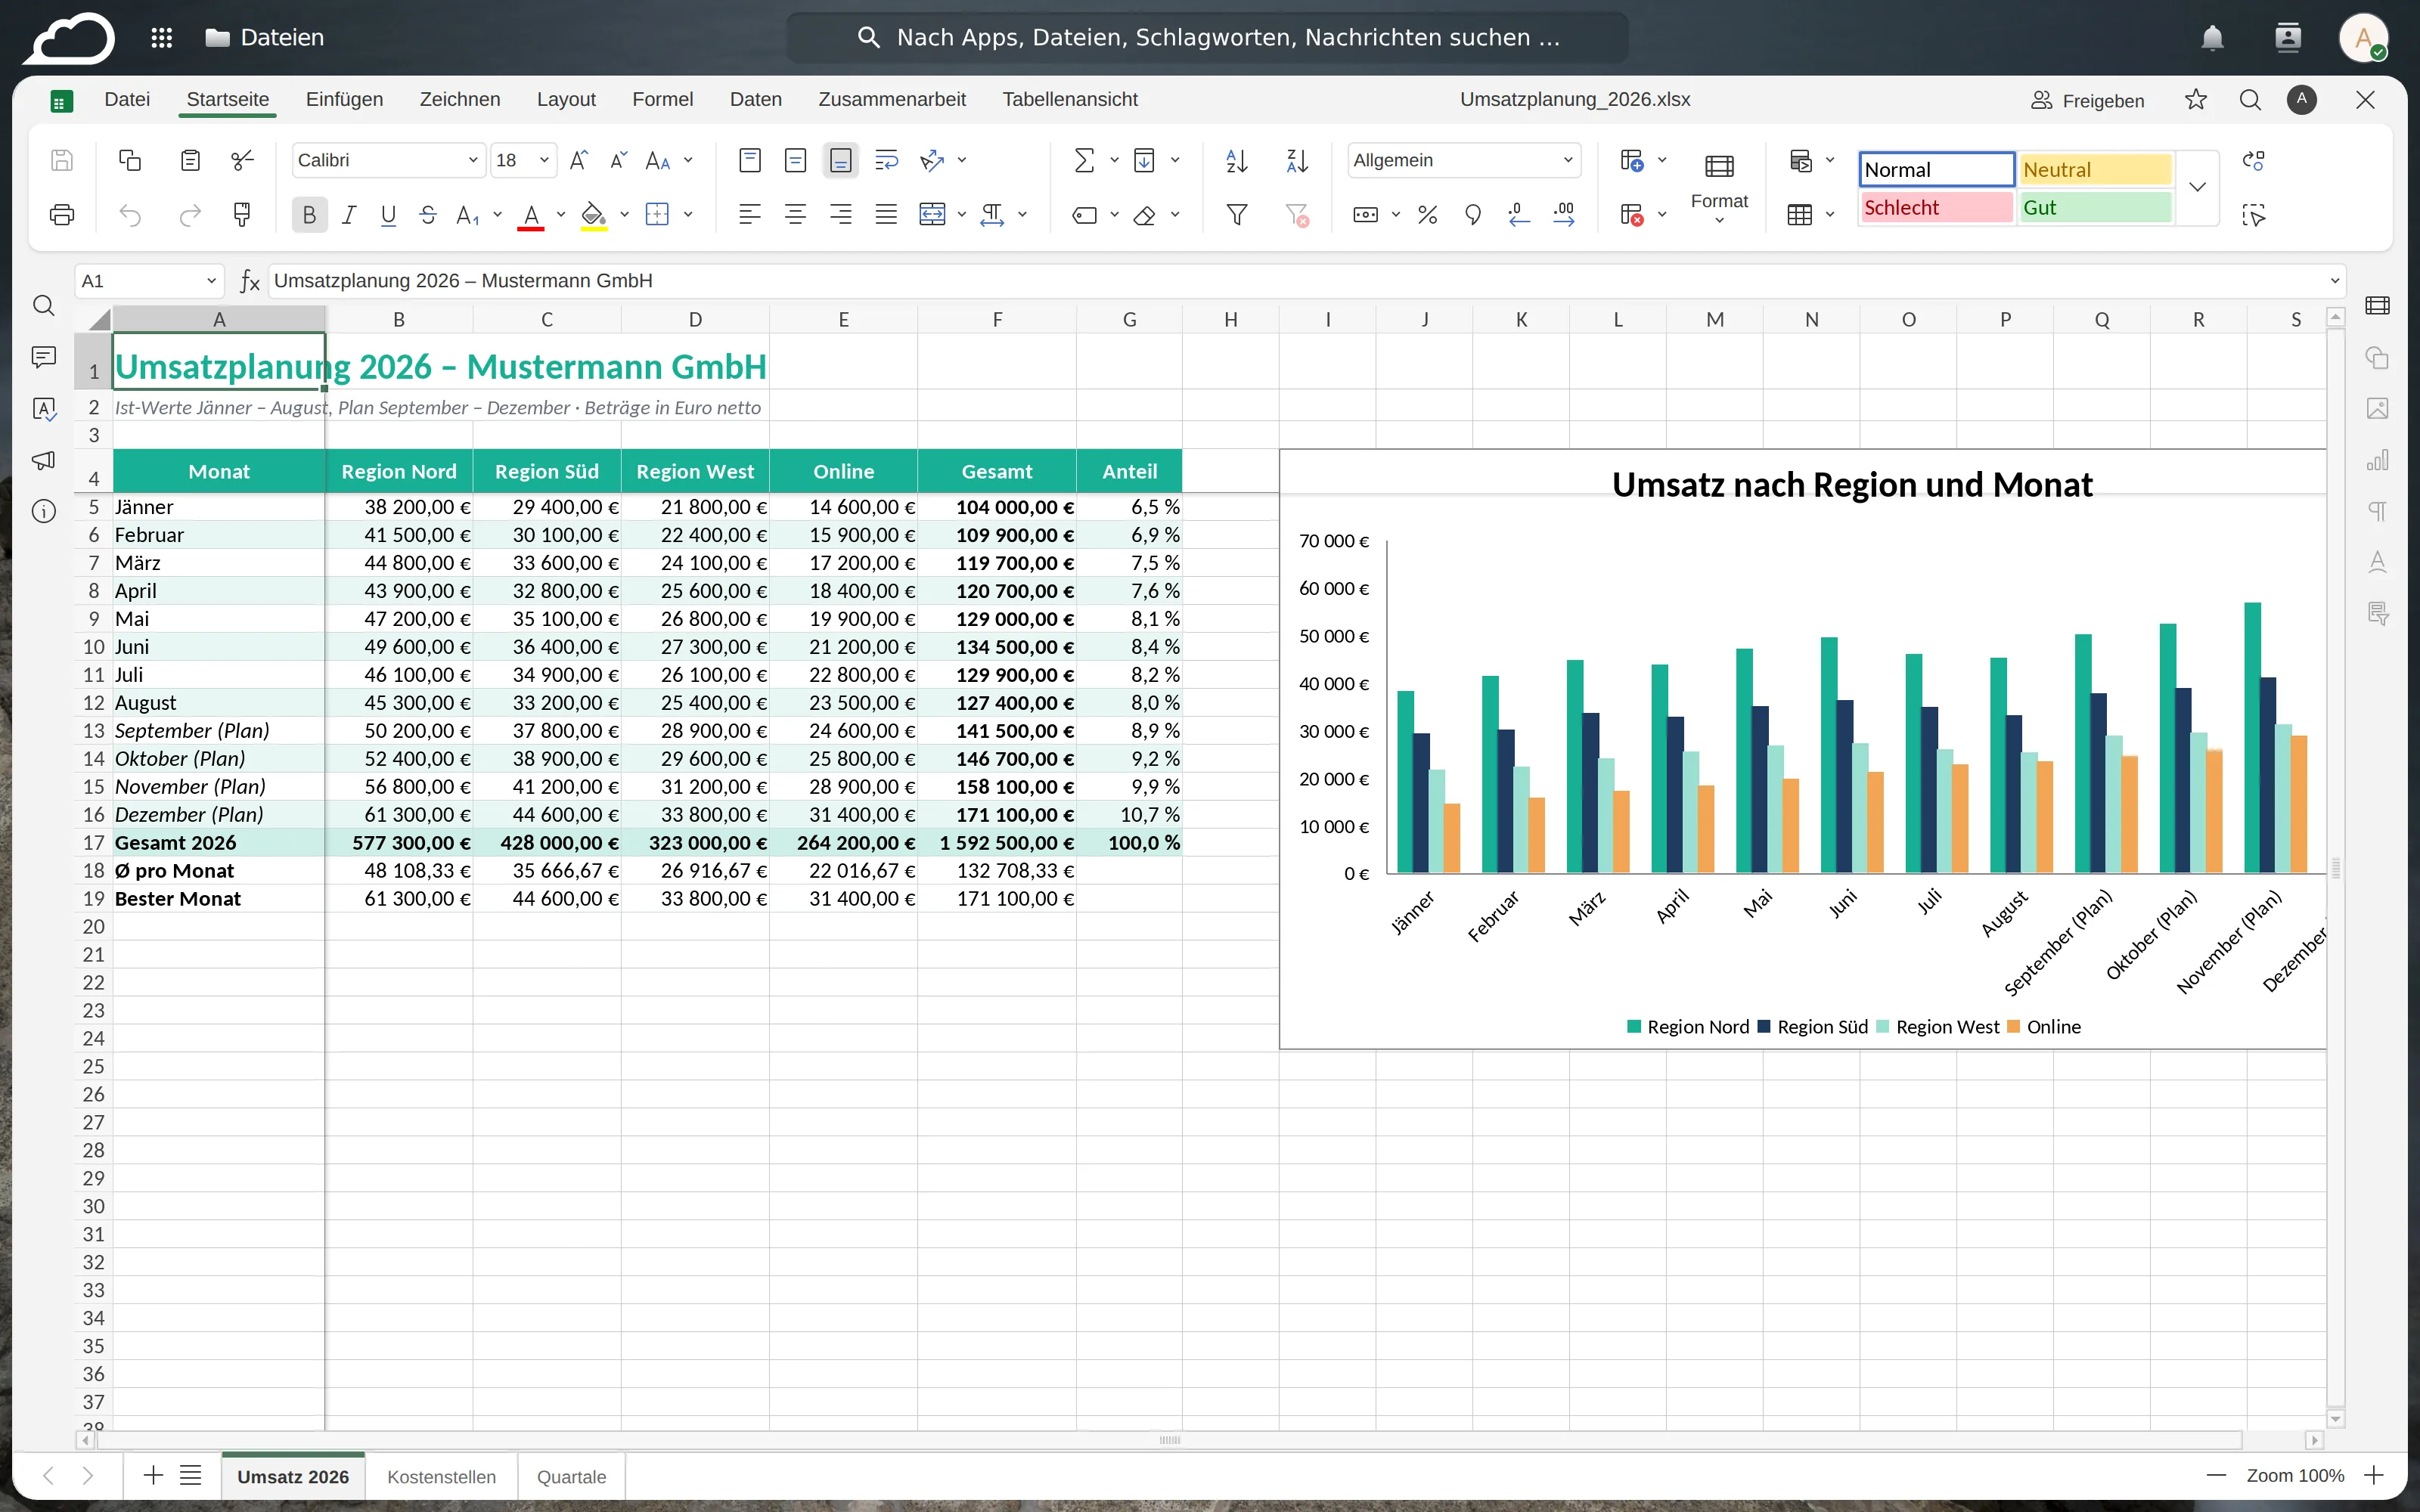Click the Wrap text icon
2420x1512 pixels.
[x=886, y=160]
